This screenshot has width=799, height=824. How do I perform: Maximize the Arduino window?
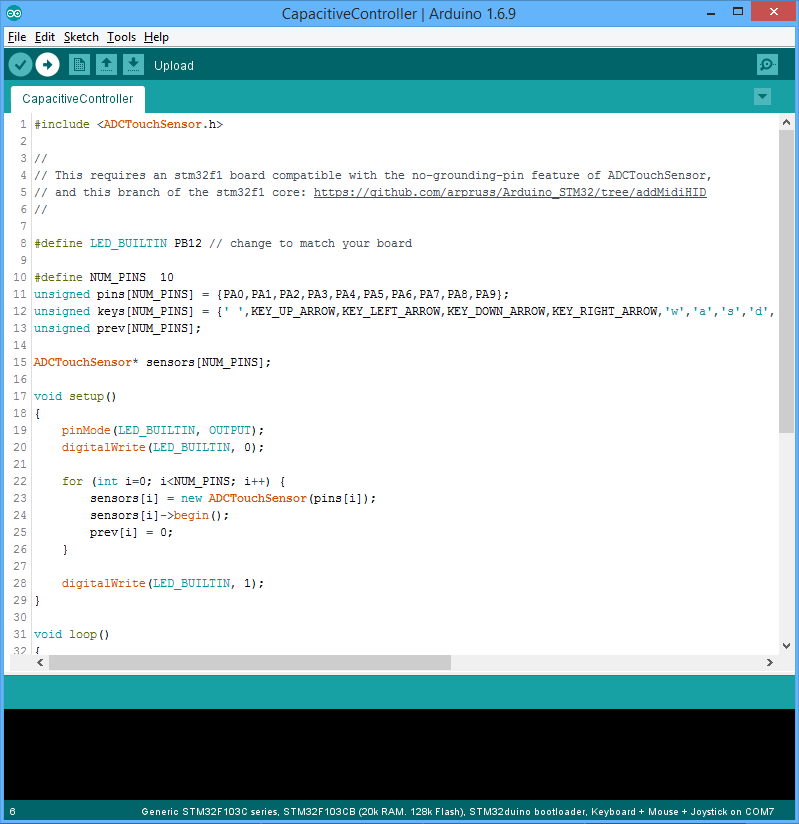[x=738, y=12]
